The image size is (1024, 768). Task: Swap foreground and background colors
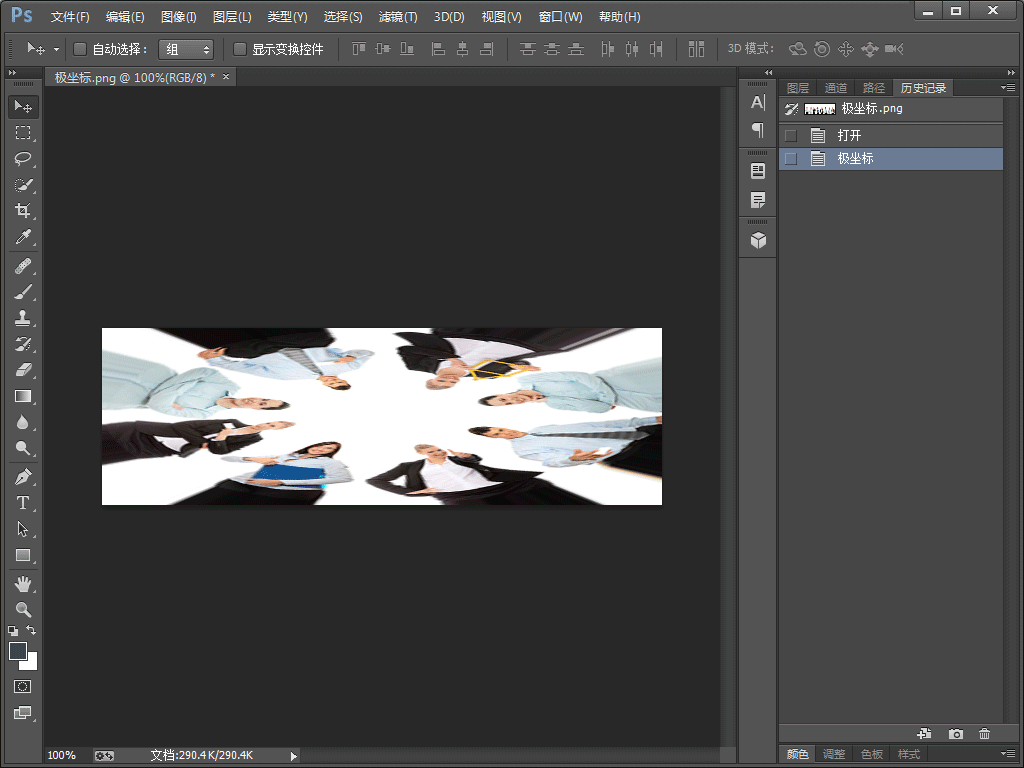pyautogui.click(x=31, y=630)
